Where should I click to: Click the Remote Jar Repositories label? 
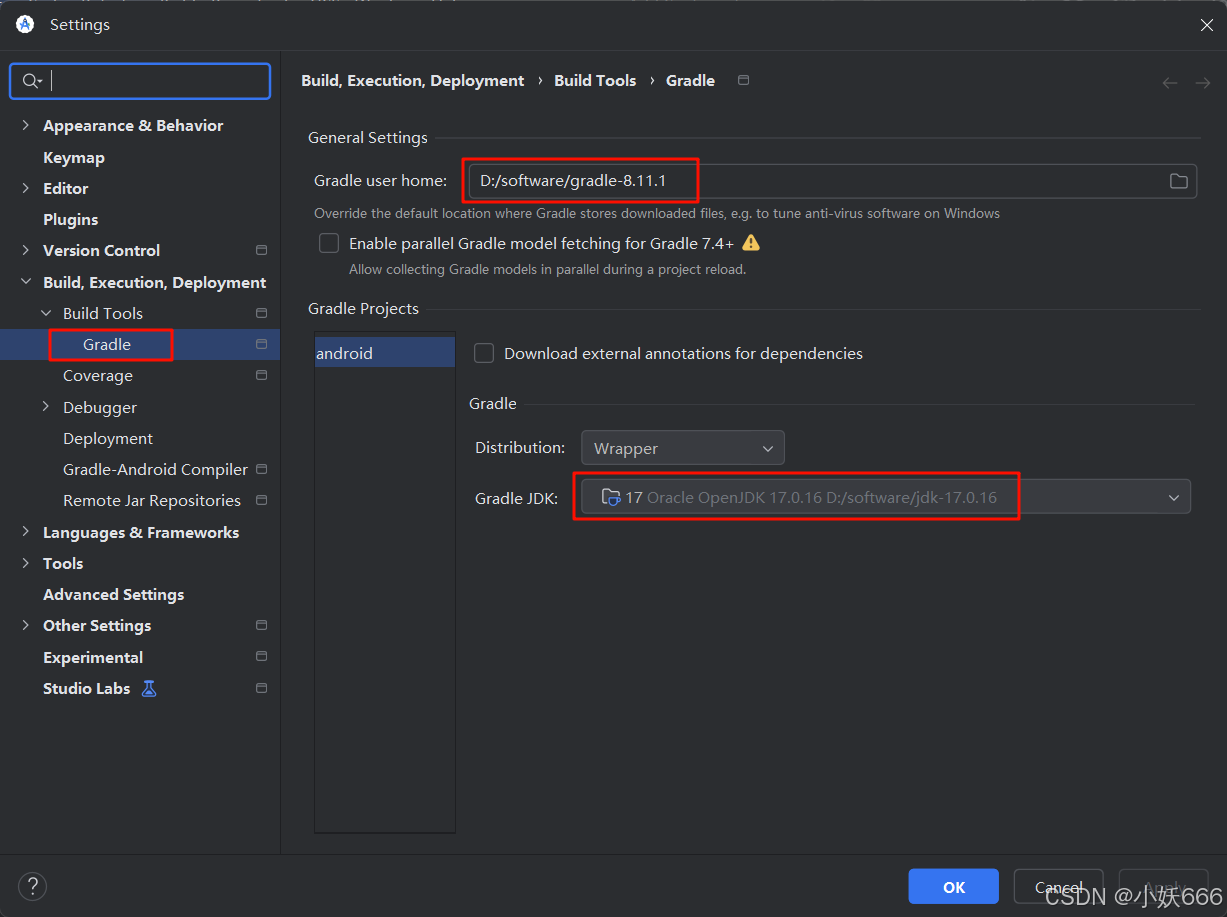pyautogui.click(x=152, y=500)
